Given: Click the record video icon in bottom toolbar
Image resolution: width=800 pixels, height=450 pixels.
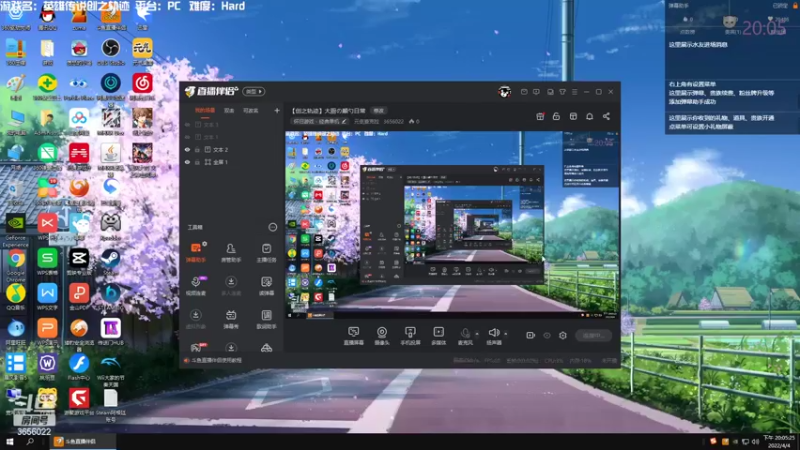Looking at the screenshot, I should [x=530, y=335].
